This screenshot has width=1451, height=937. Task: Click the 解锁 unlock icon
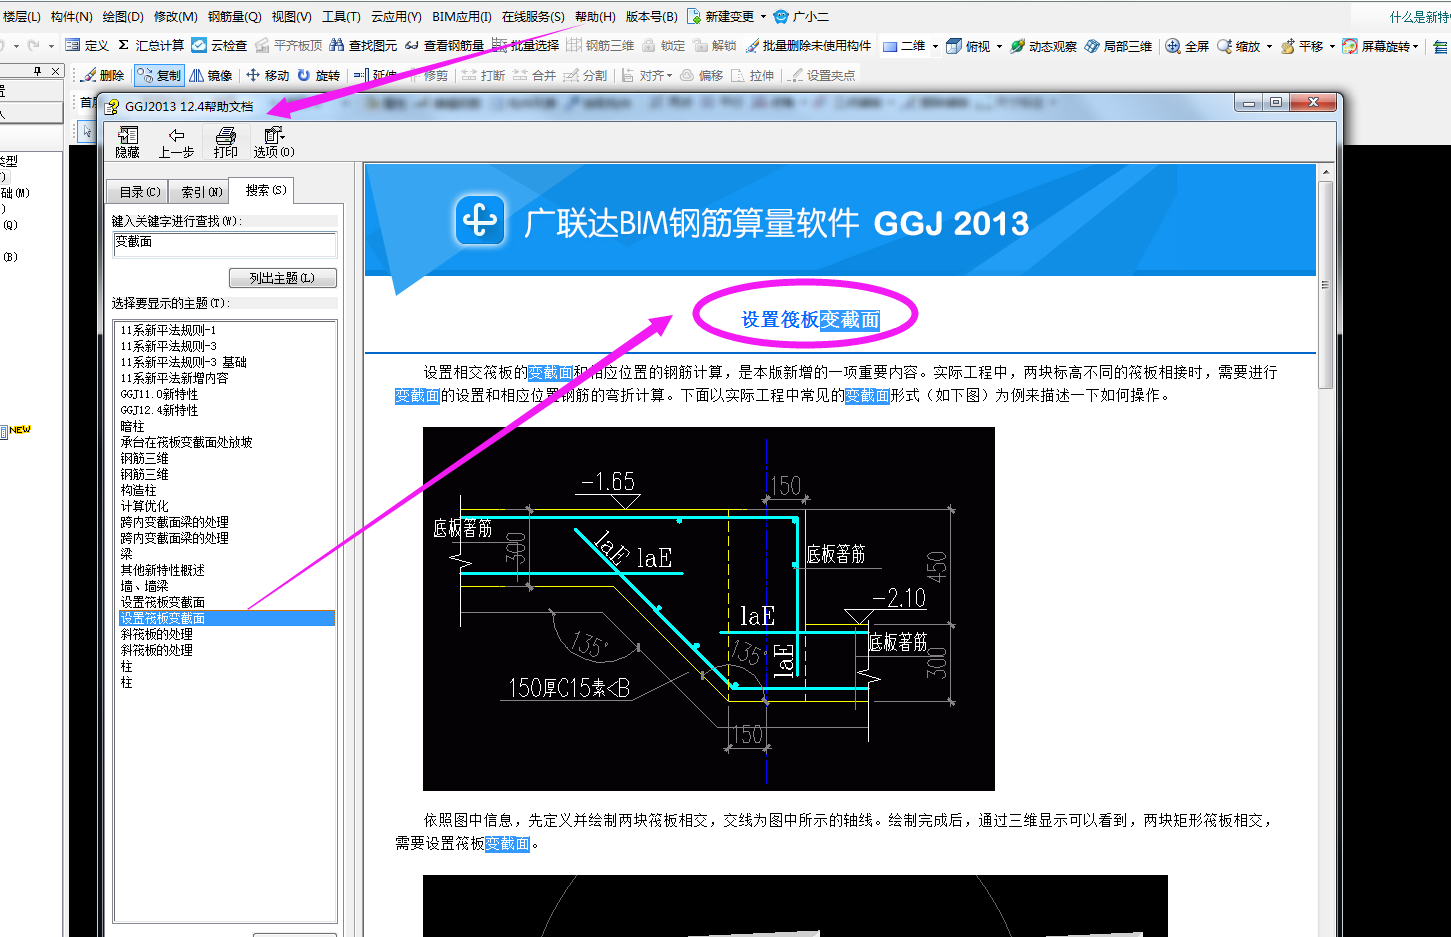[x=715, y=46]
